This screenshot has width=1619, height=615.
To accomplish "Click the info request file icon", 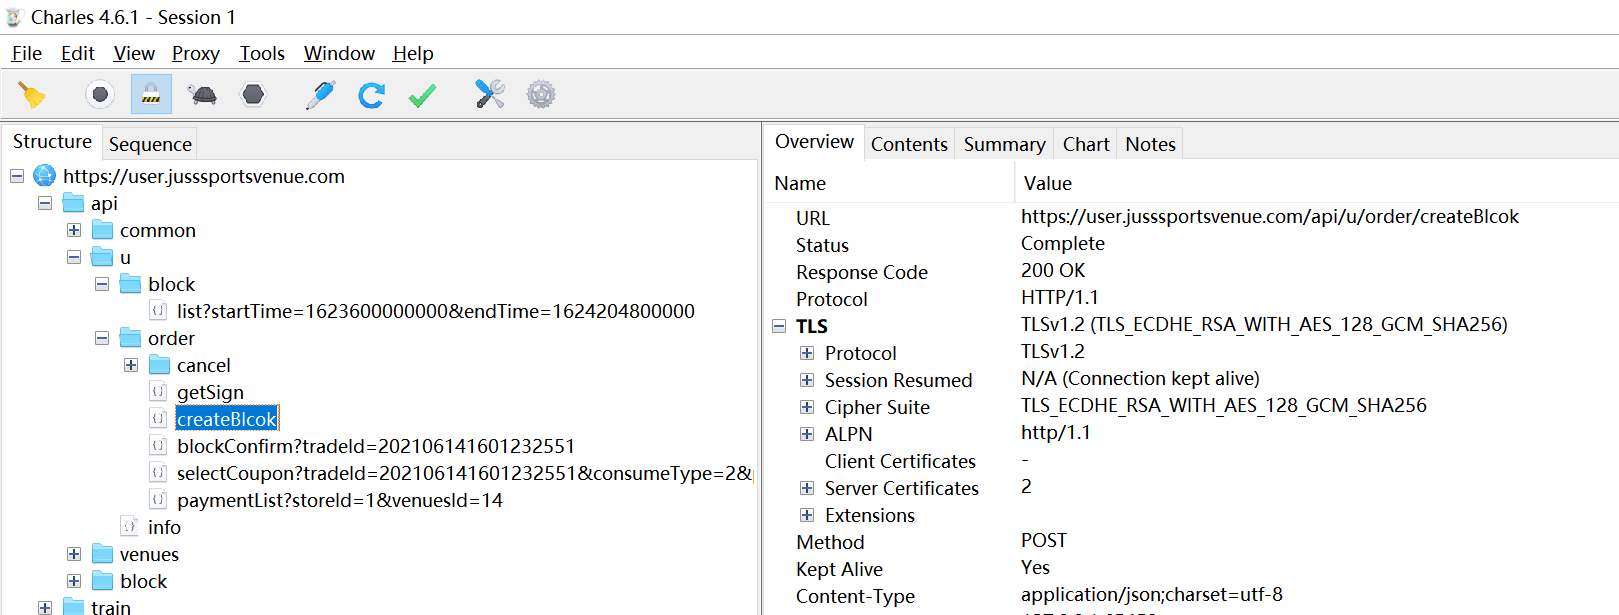I will (129, 527).
